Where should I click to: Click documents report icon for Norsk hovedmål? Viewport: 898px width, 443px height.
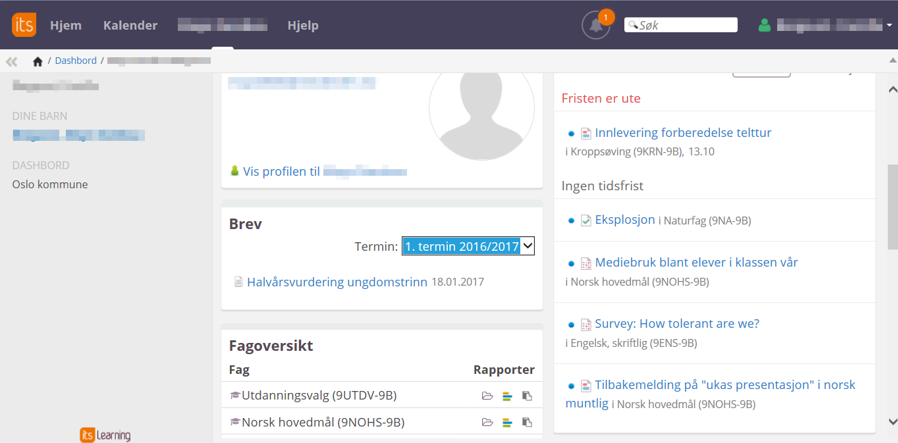click(x=527, y=422)
